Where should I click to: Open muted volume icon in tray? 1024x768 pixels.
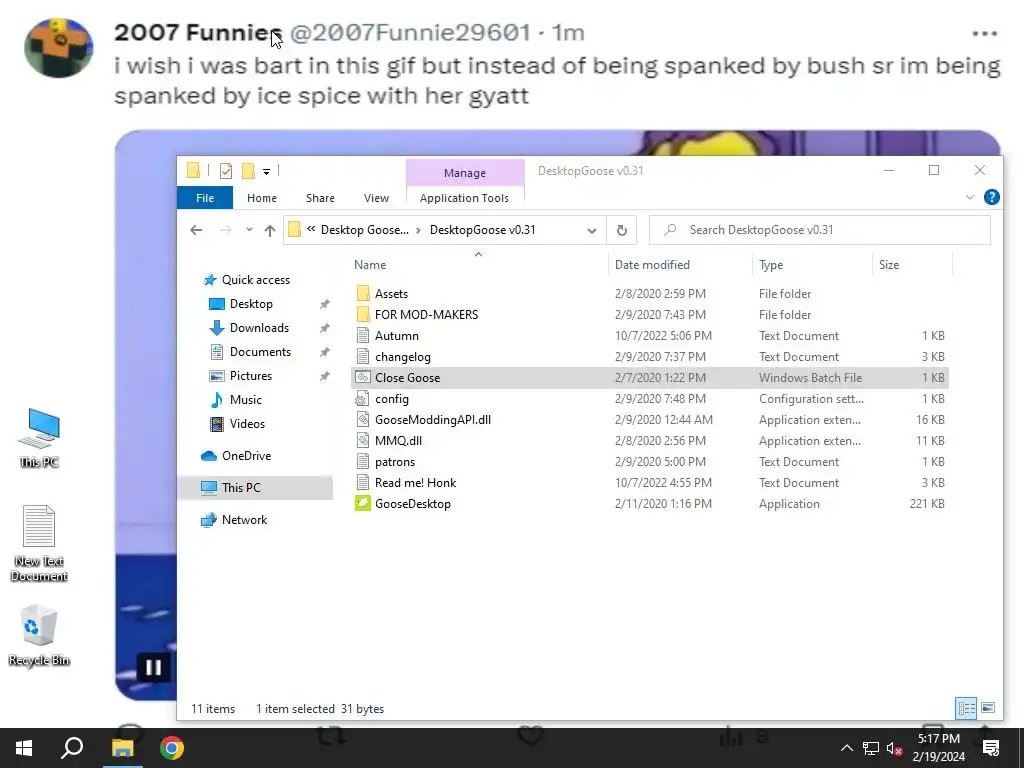point(895,748)
